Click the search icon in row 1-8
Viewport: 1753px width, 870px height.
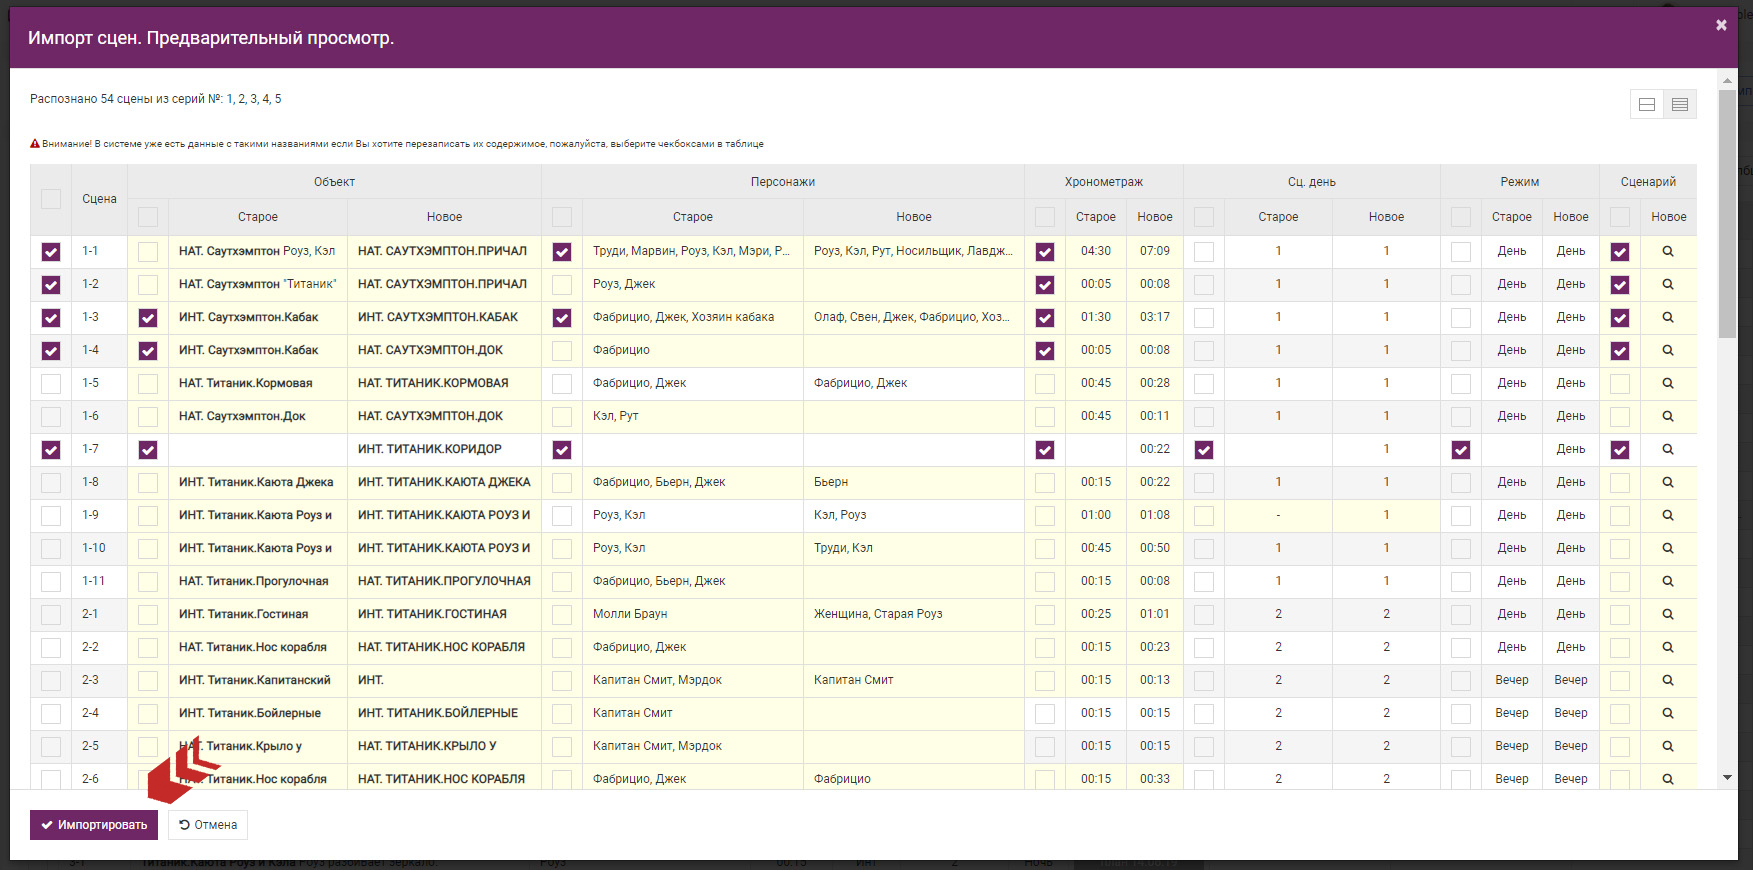click(x=1668, y=483)
